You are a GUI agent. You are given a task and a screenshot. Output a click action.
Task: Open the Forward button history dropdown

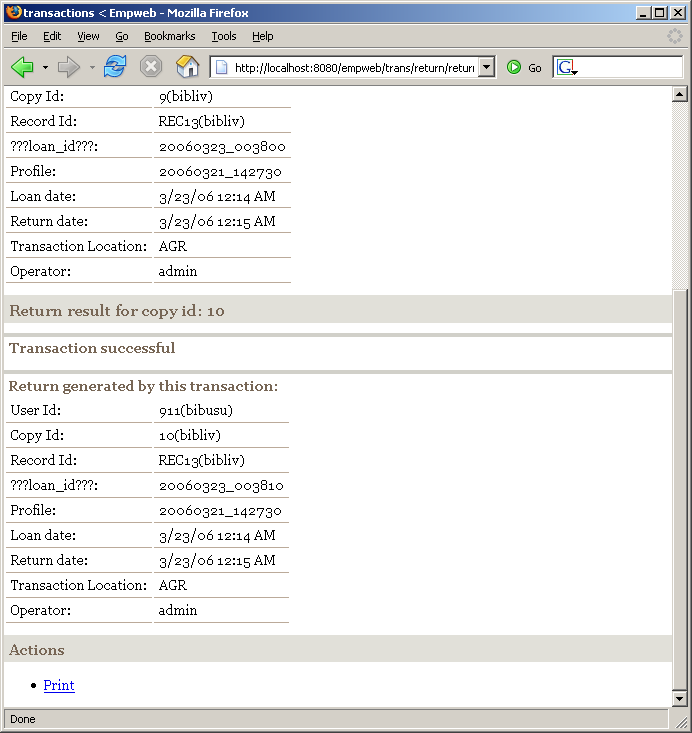(x=92, y=68)
